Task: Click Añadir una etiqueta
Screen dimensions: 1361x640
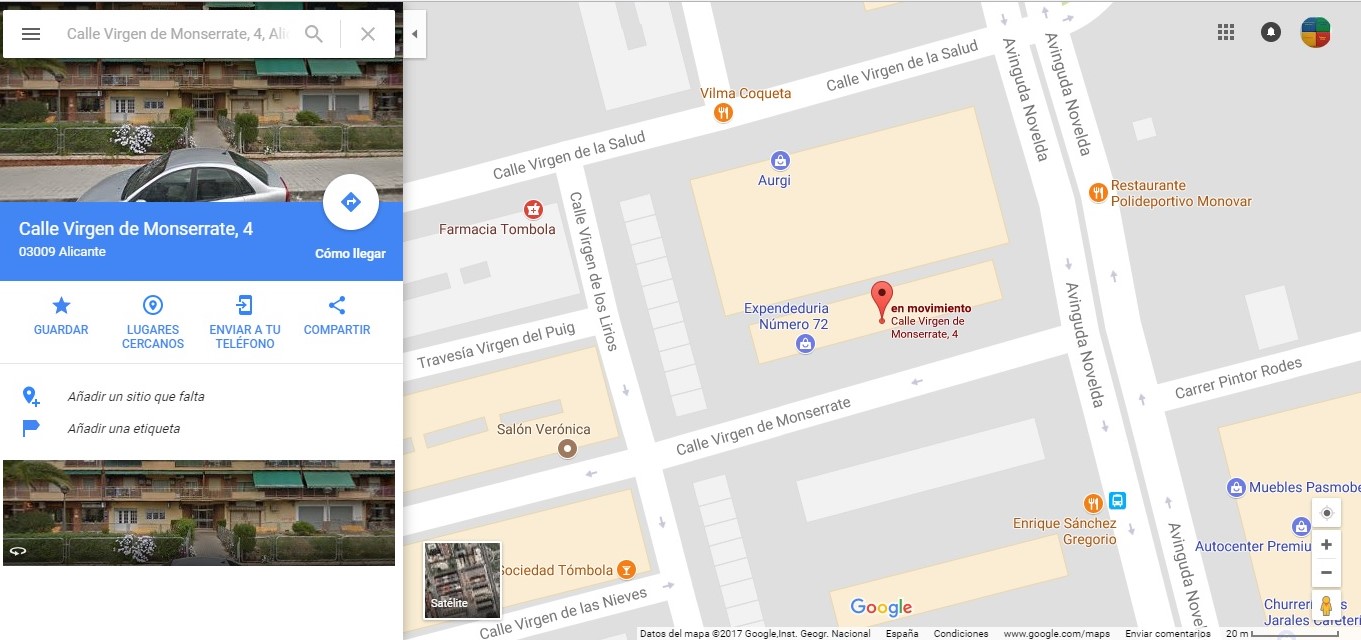Action: coord(124,429)
